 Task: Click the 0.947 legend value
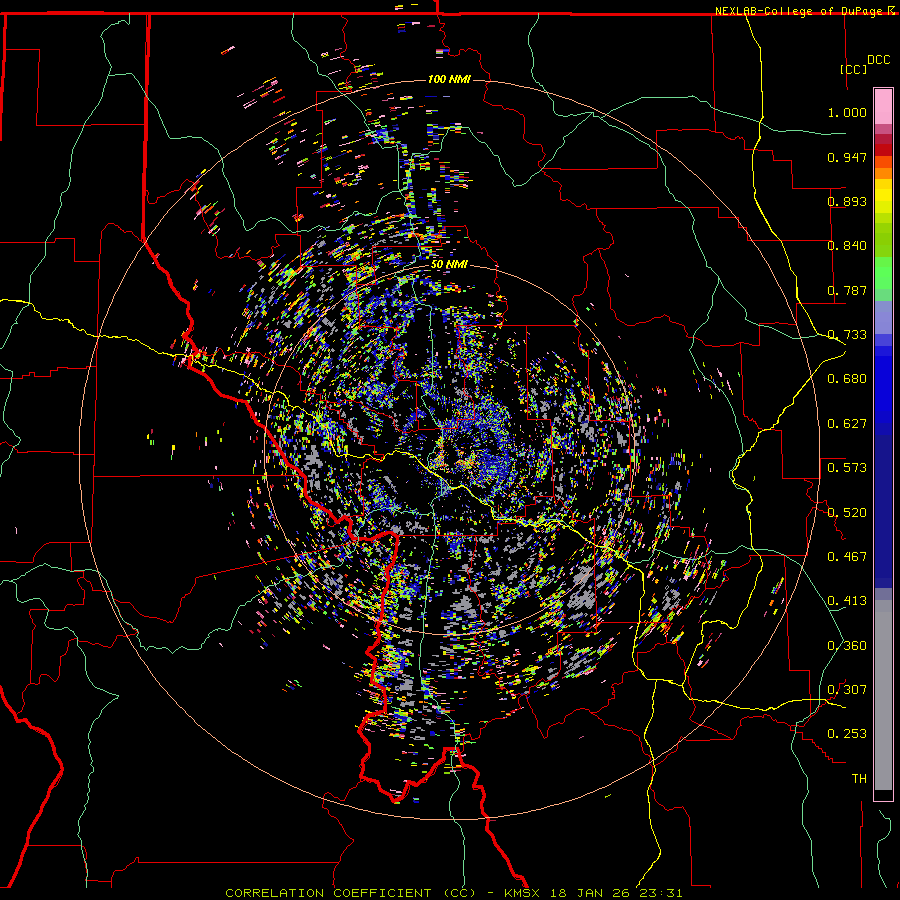pos(847,157)
